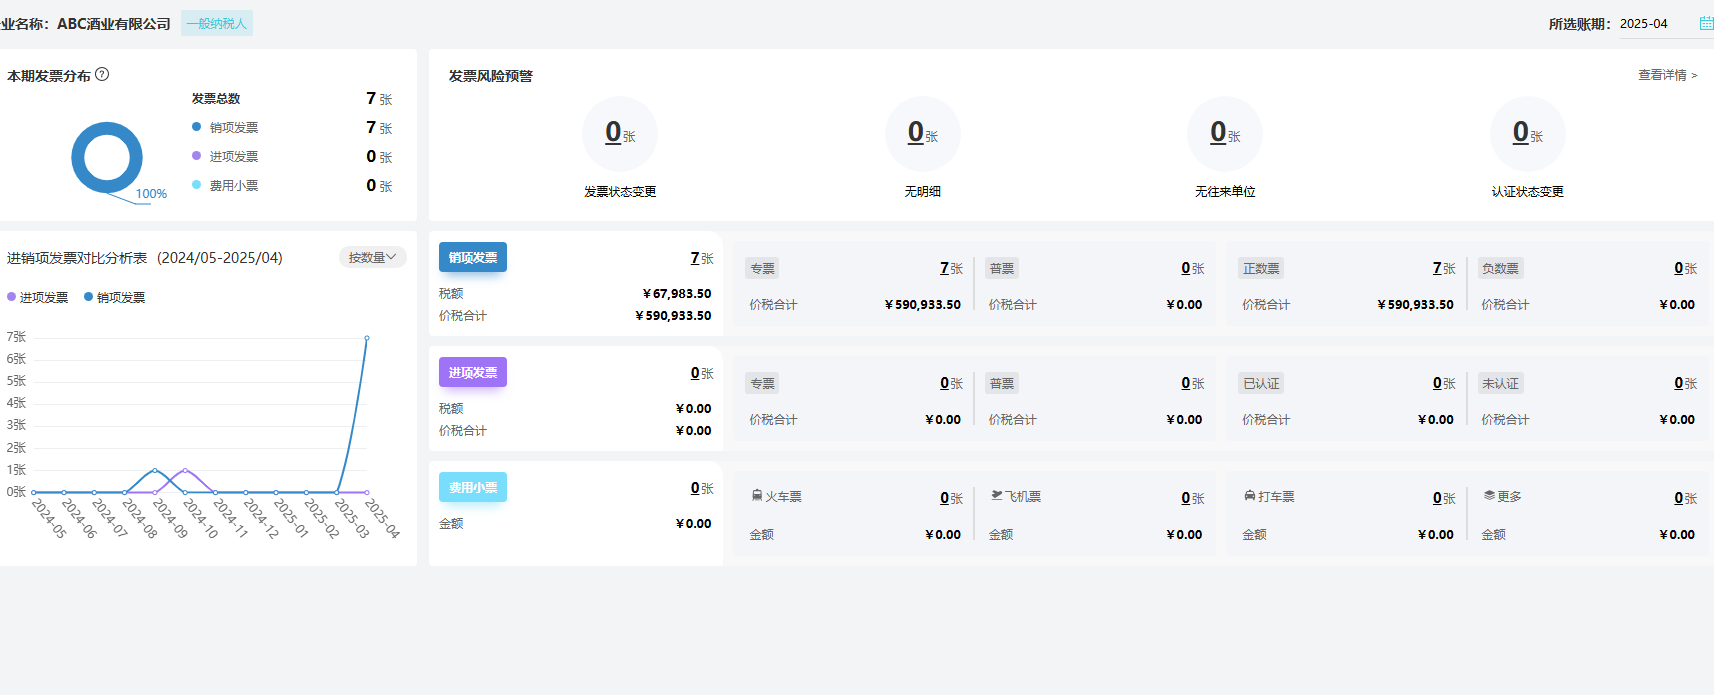Open the calendar icon for 所选账期
Screen dimensions: 1714x695
[1706, 23]
